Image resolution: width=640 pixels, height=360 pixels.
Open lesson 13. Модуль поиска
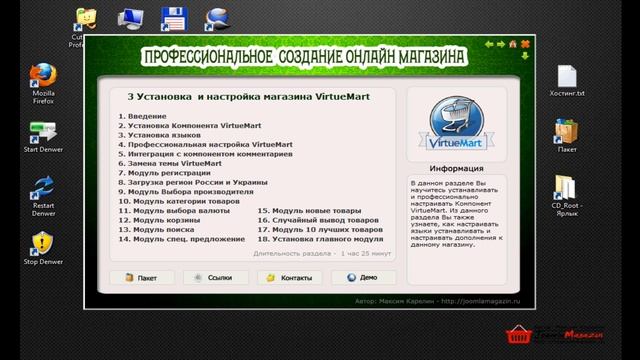156,229
